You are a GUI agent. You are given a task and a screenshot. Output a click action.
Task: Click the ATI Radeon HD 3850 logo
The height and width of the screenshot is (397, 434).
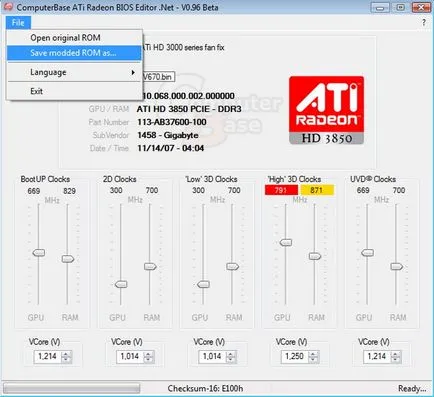point(326,110)
